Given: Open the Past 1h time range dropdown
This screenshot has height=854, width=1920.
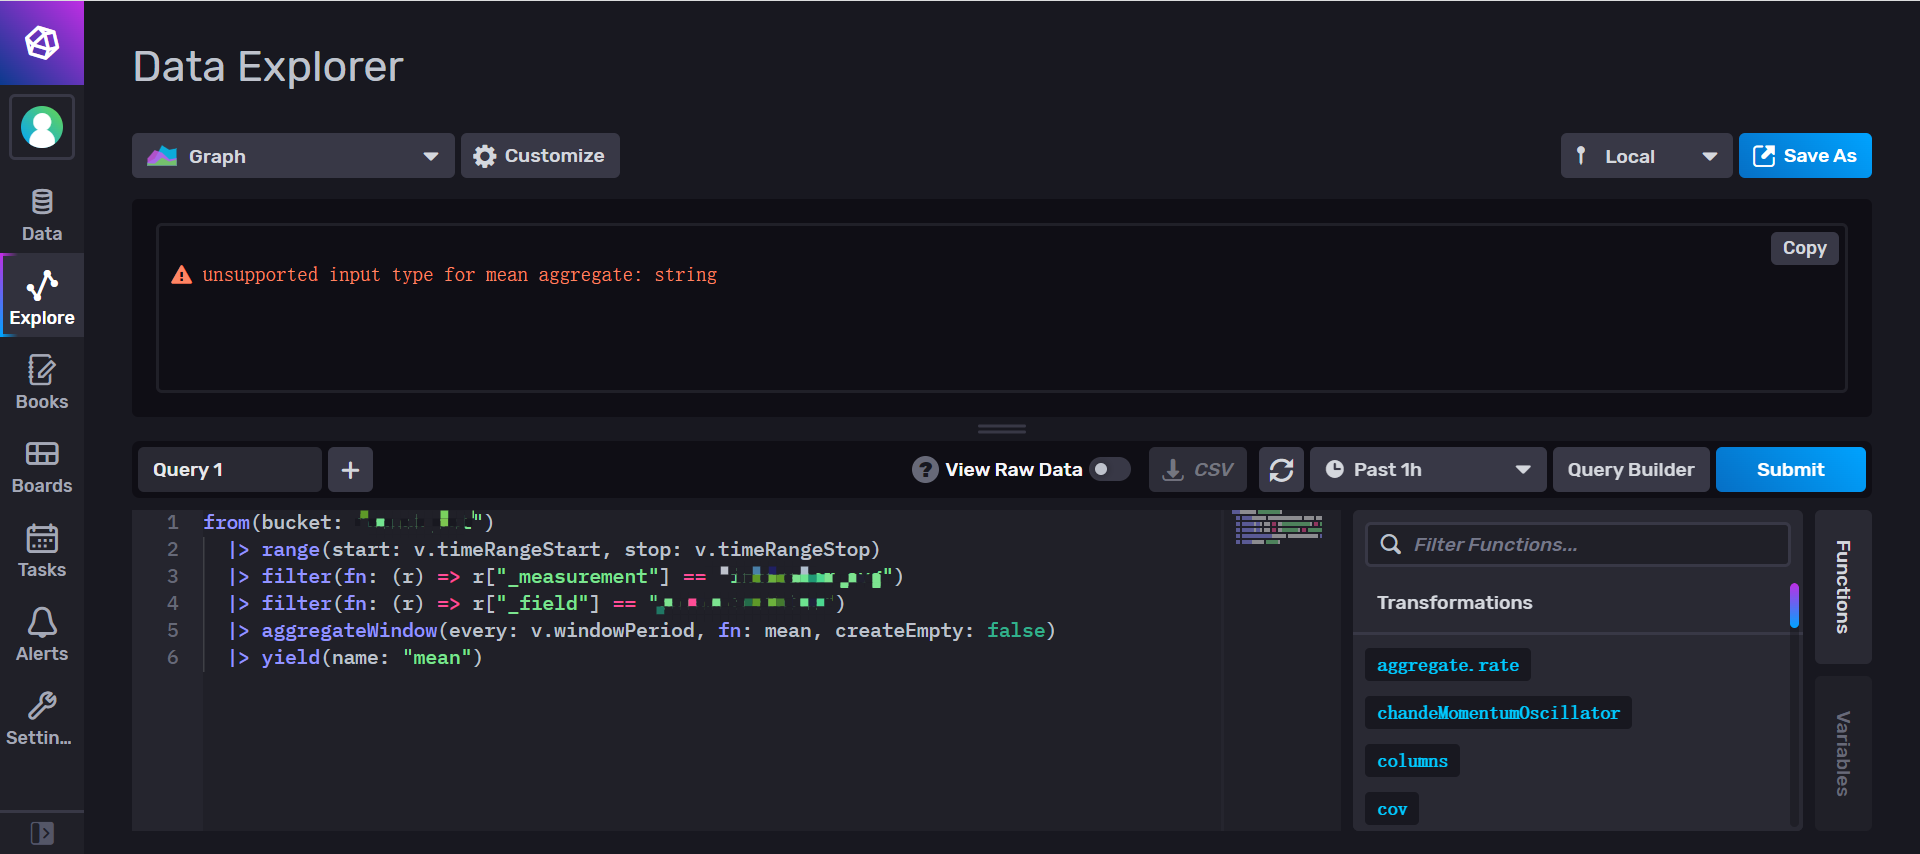Looking at the screenshot, I should click(x=1427, y=470).
